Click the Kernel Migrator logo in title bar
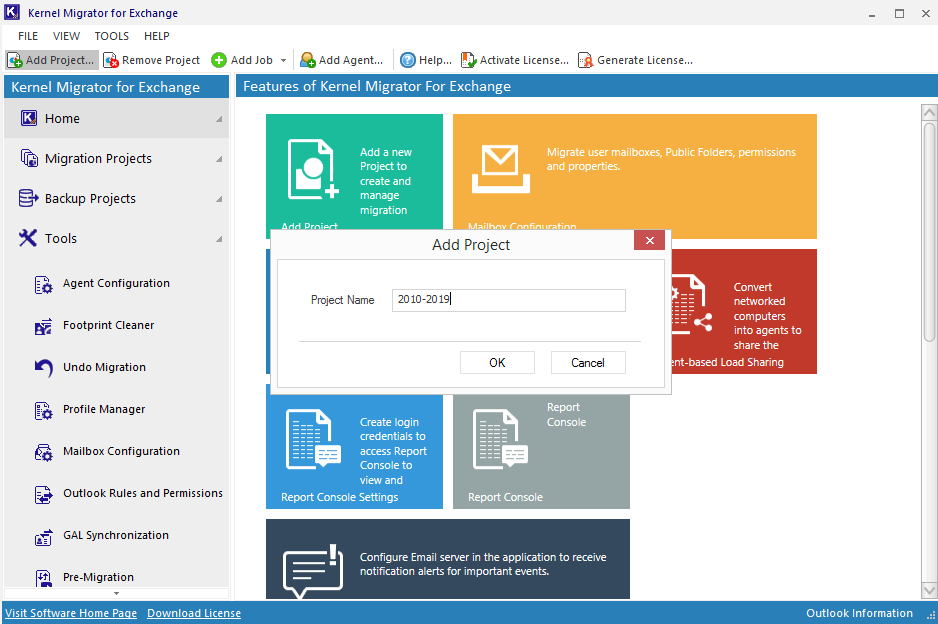 coord(12,12)
